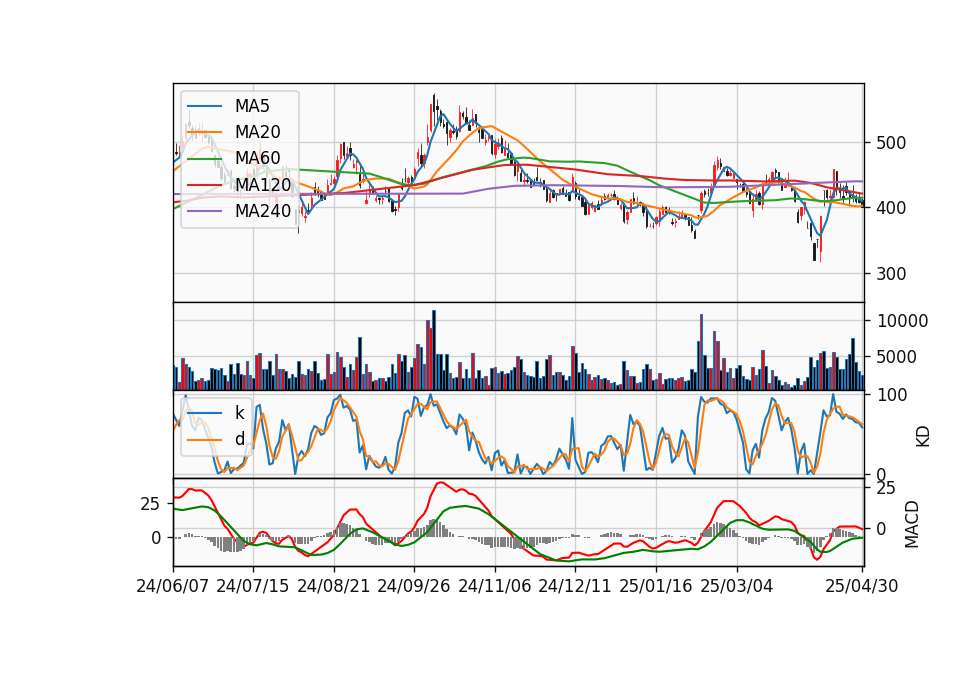The height and width of the screenshot is (690, 960).
Task: Click the 24/08/21 date label
Action: point(334,587)
